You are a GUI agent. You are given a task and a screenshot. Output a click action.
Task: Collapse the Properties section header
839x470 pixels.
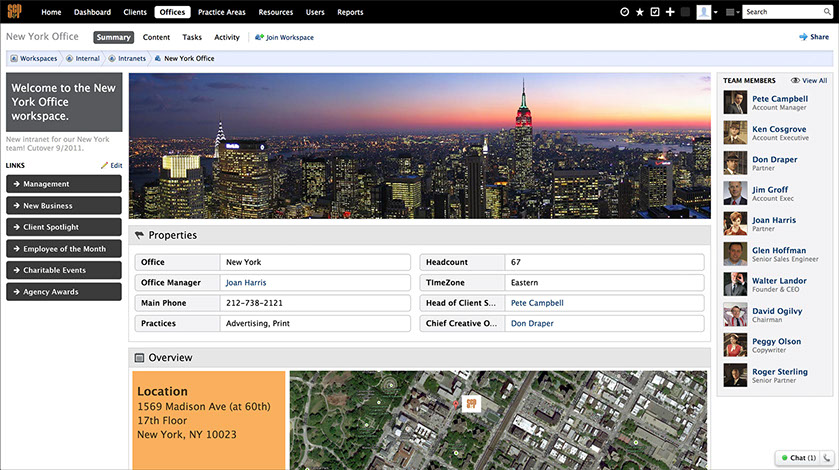point(139,235)
